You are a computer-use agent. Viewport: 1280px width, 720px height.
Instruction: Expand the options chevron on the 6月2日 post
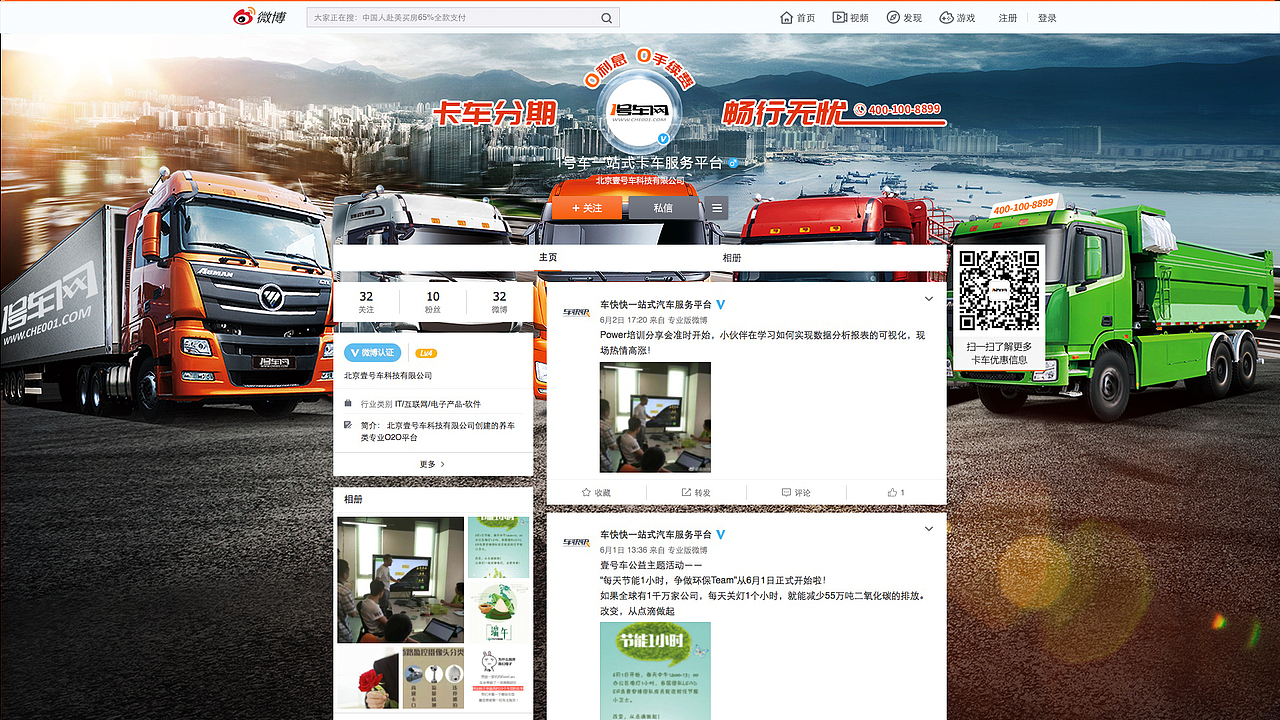928,299
